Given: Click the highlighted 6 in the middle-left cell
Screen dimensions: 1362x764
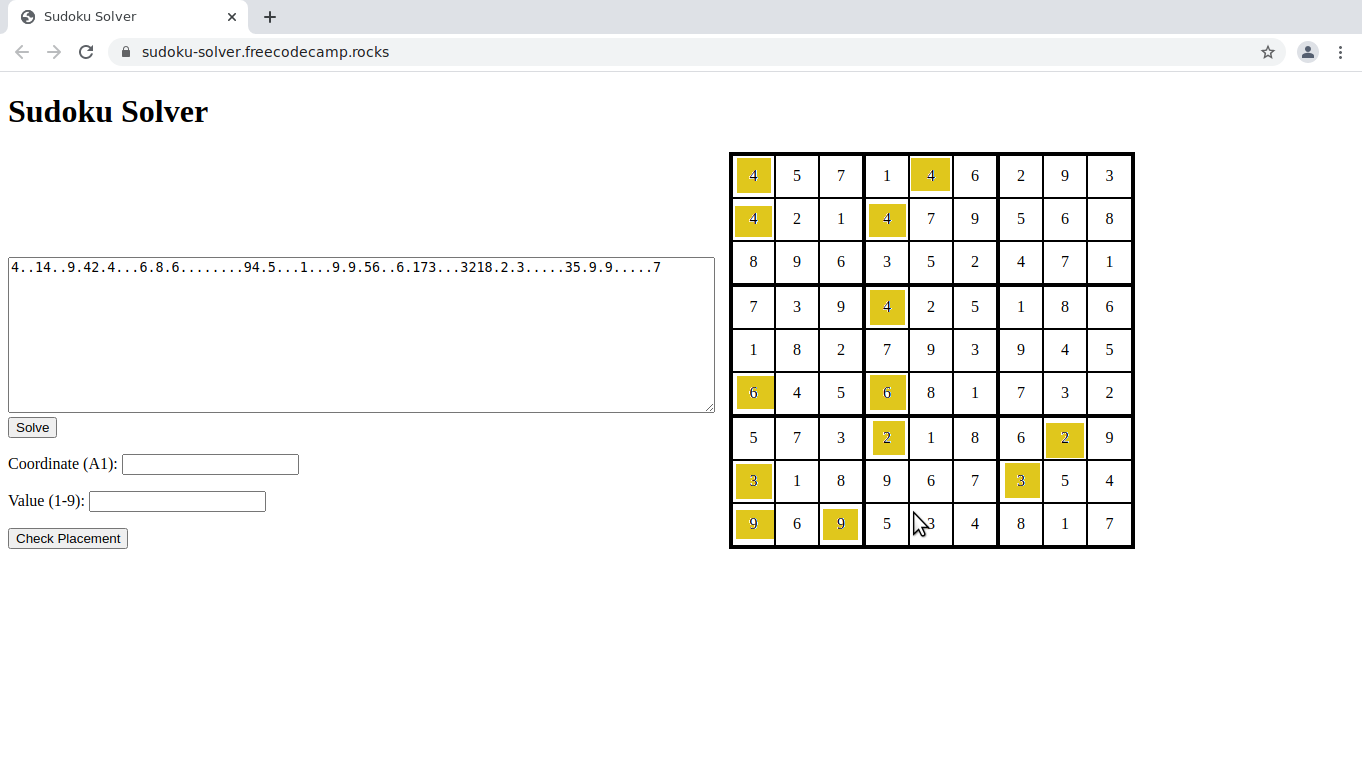Looking at the screenshot, I should coord(753,393).
